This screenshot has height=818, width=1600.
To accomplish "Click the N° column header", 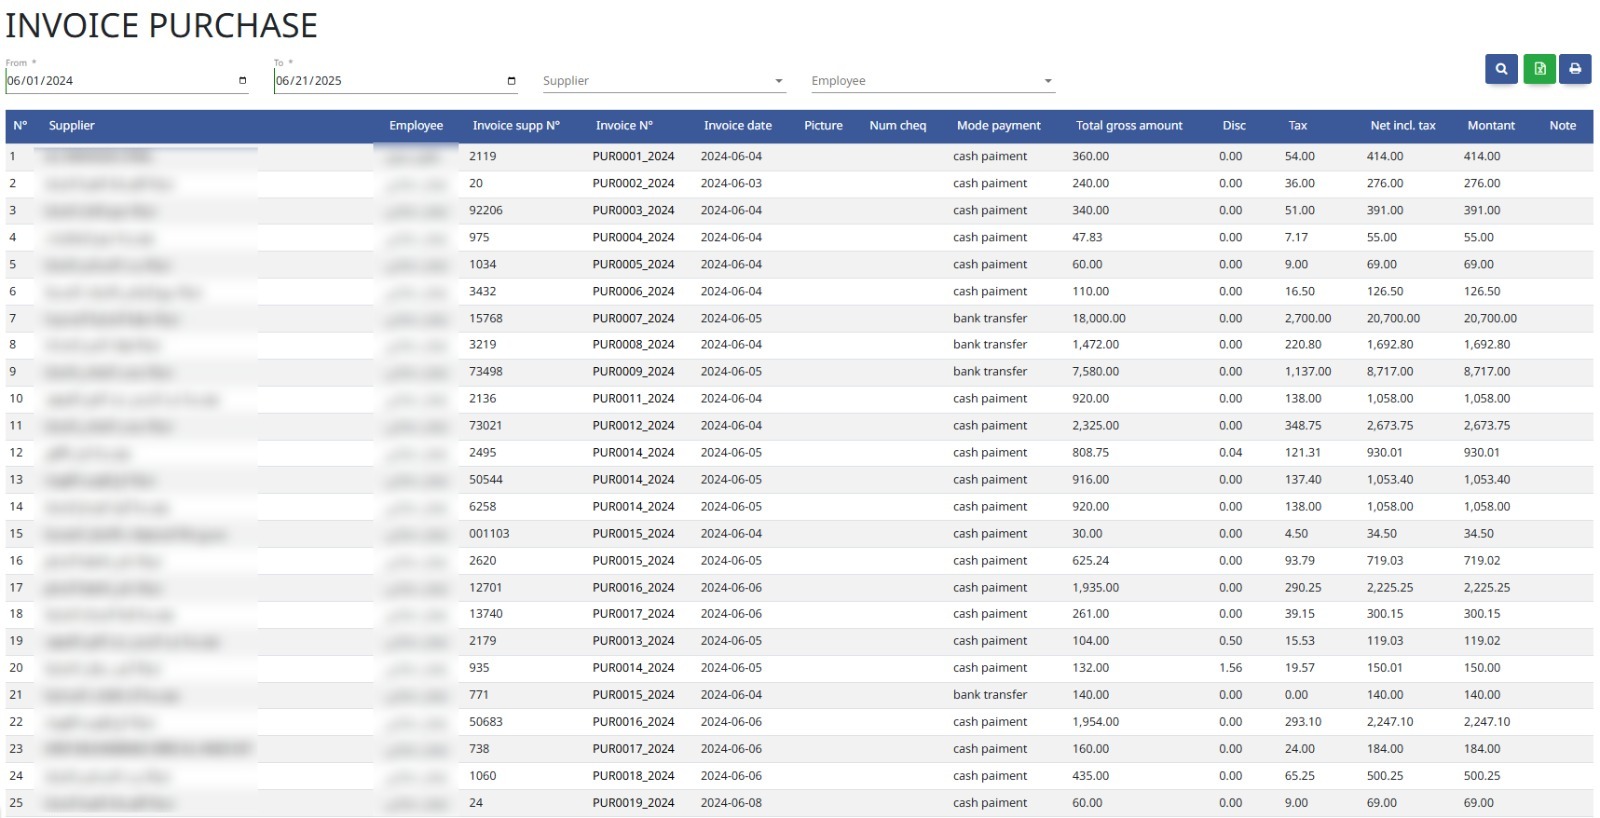I will (x=20, y=126).
